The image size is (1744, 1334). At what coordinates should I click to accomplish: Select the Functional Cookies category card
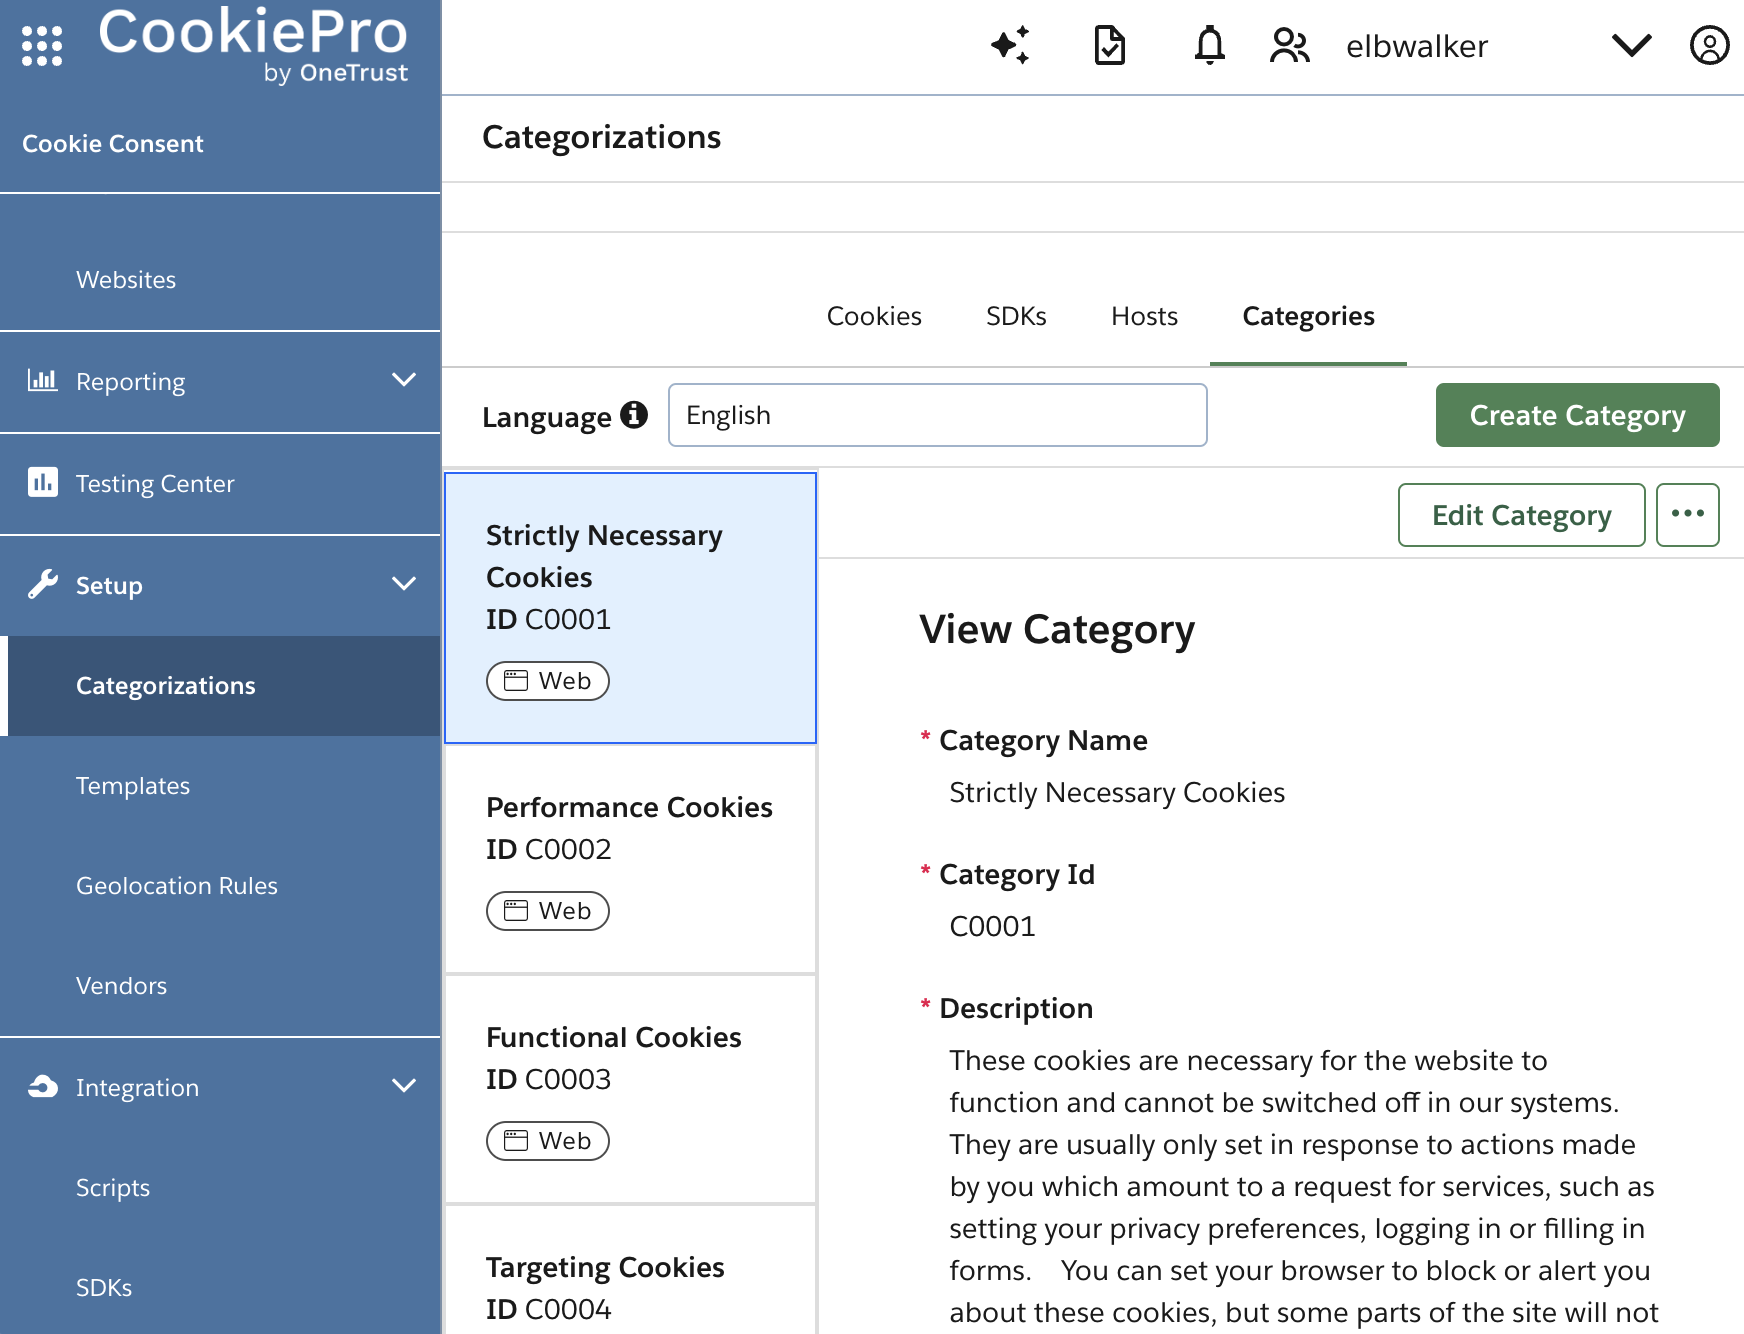[630, 1088]
